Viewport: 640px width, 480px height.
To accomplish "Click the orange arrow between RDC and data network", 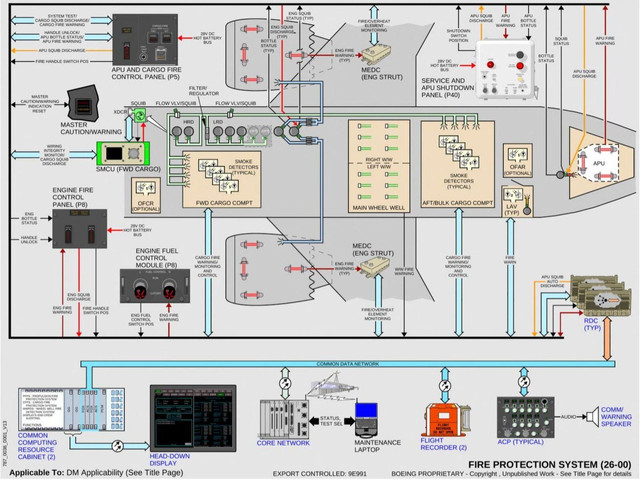I will click(607, 338).
